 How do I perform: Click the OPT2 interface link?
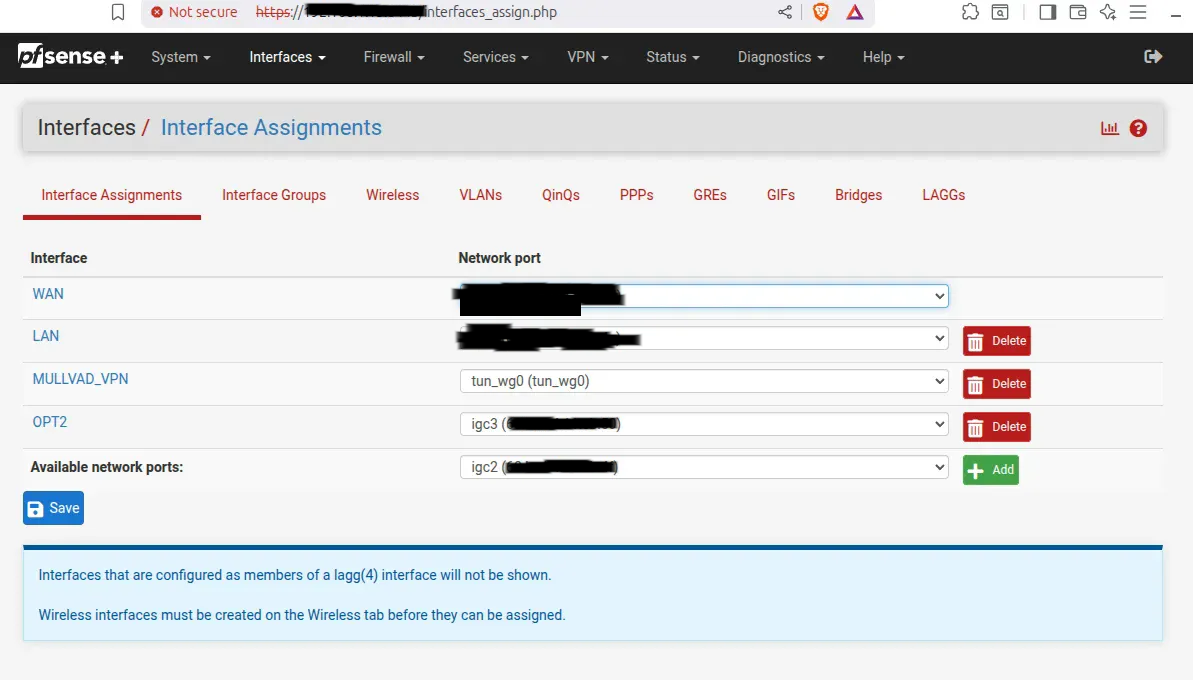[x=49, y=421]
